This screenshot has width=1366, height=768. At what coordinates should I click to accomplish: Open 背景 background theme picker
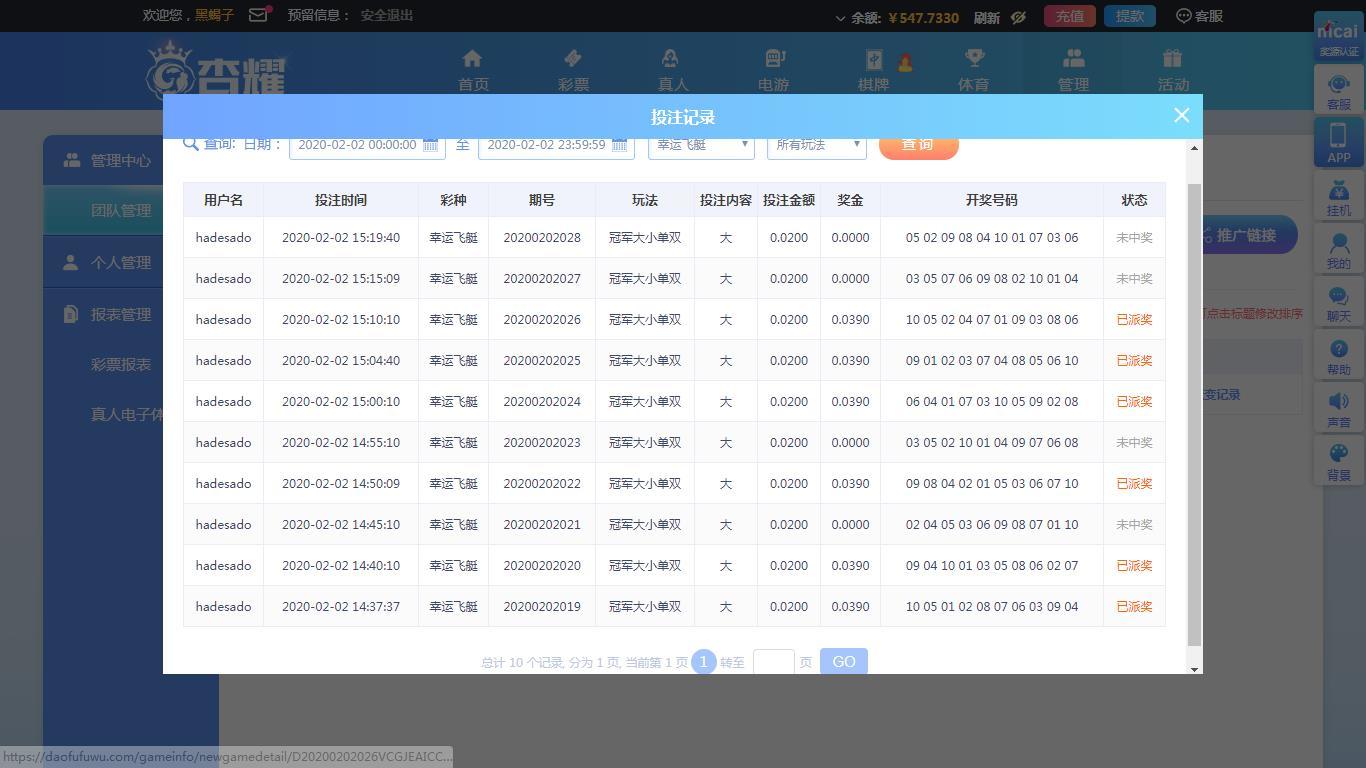(1338, 463)
